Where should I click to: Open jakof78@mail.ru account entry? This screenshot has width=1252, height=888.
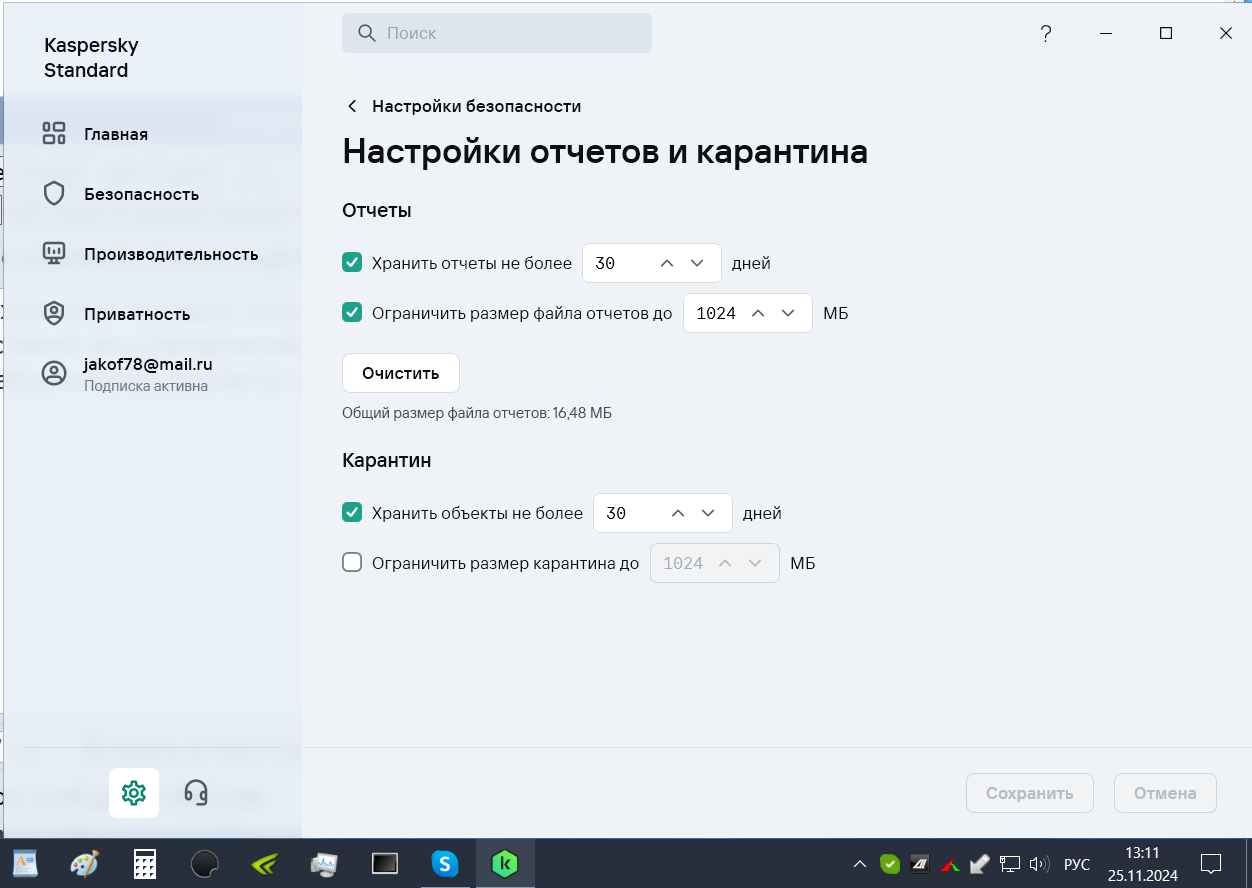pyautogui.click(x=148, y=365)
